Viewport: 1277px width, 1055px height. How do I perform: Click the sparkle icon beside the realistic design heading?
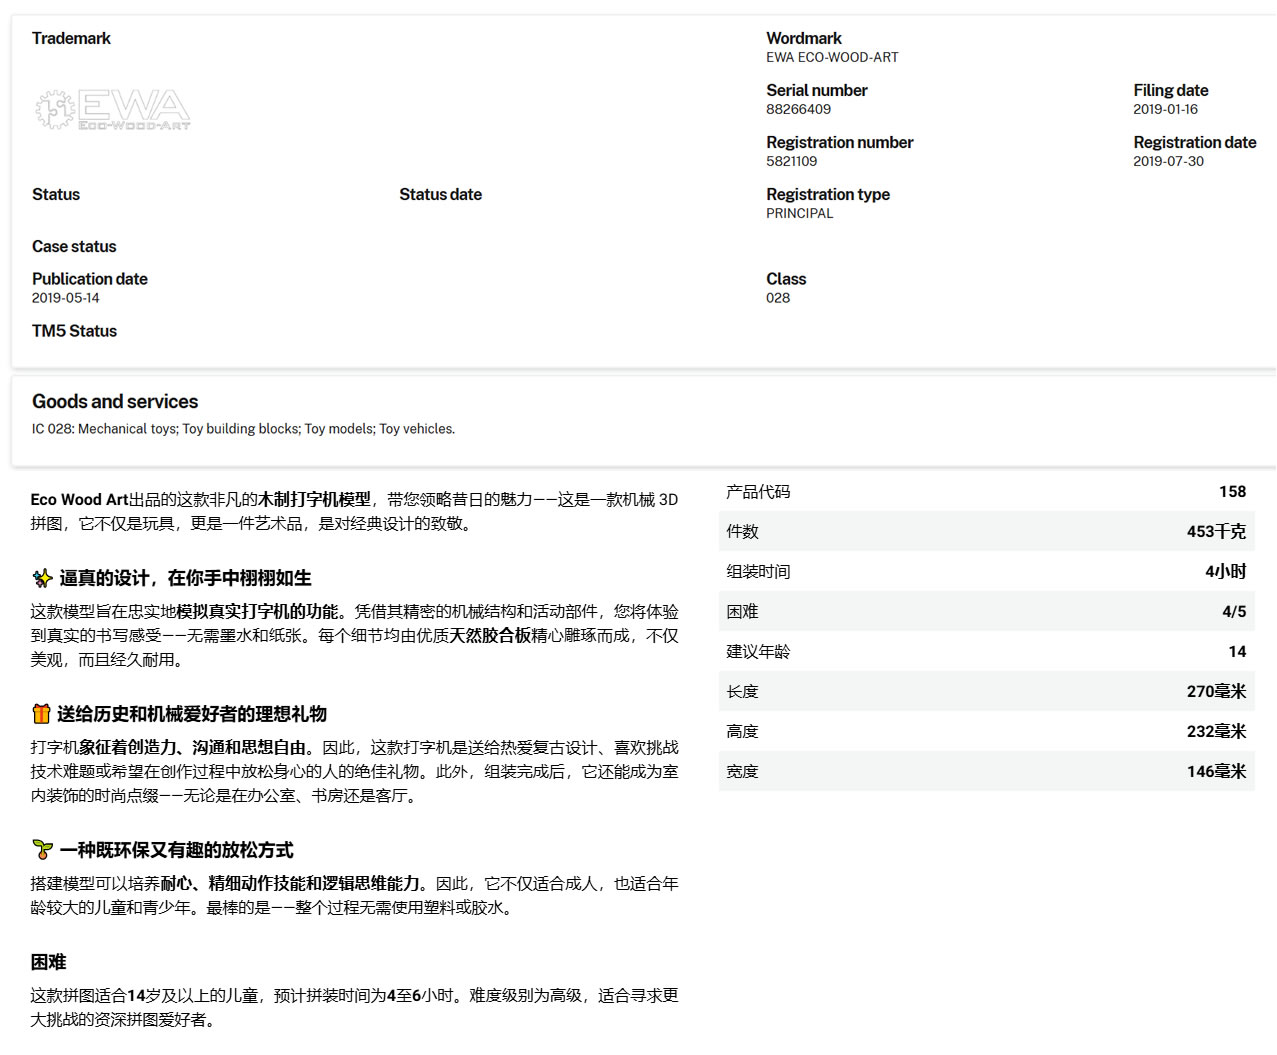tap(41, 577)
